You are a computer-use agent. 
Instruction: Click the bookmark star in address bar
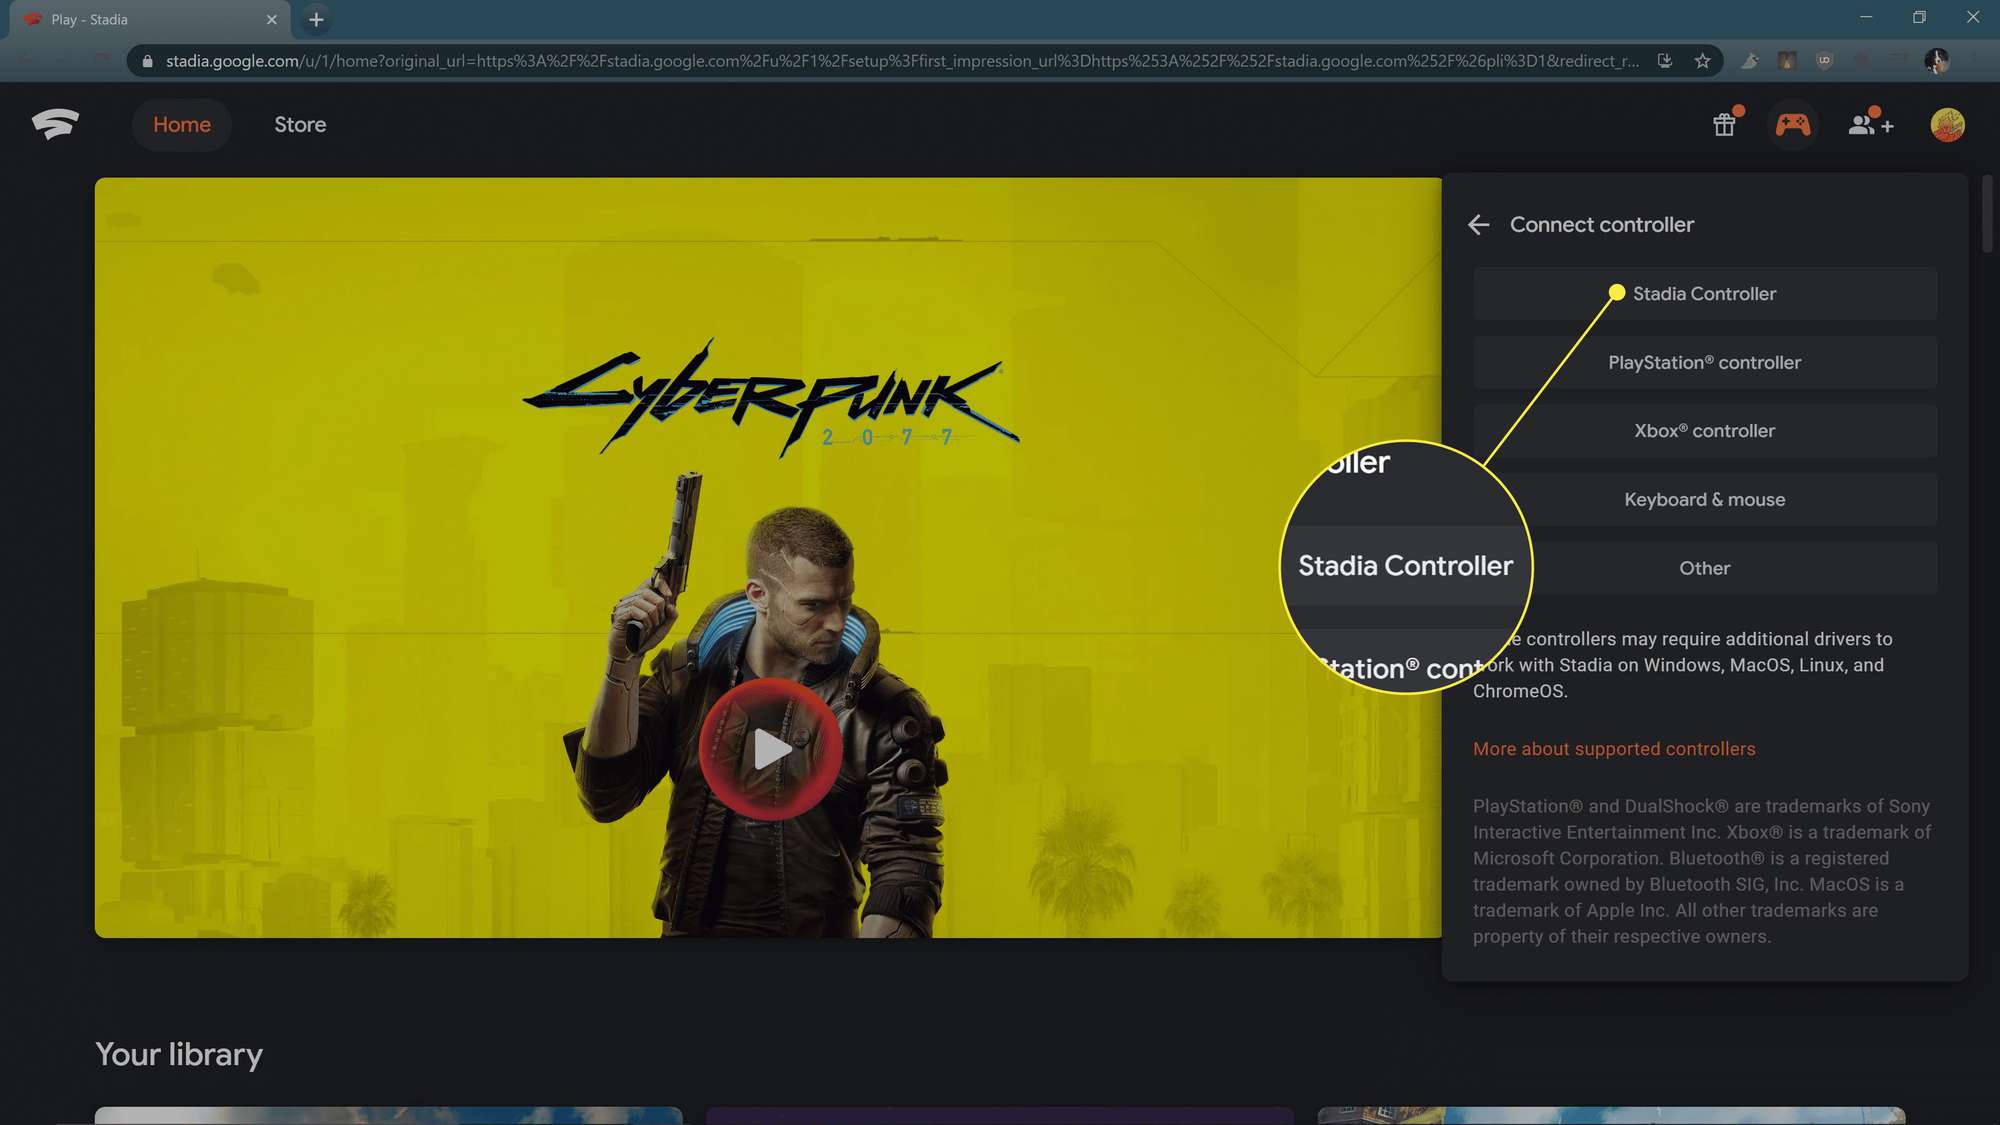click(x=1702, y=61)
